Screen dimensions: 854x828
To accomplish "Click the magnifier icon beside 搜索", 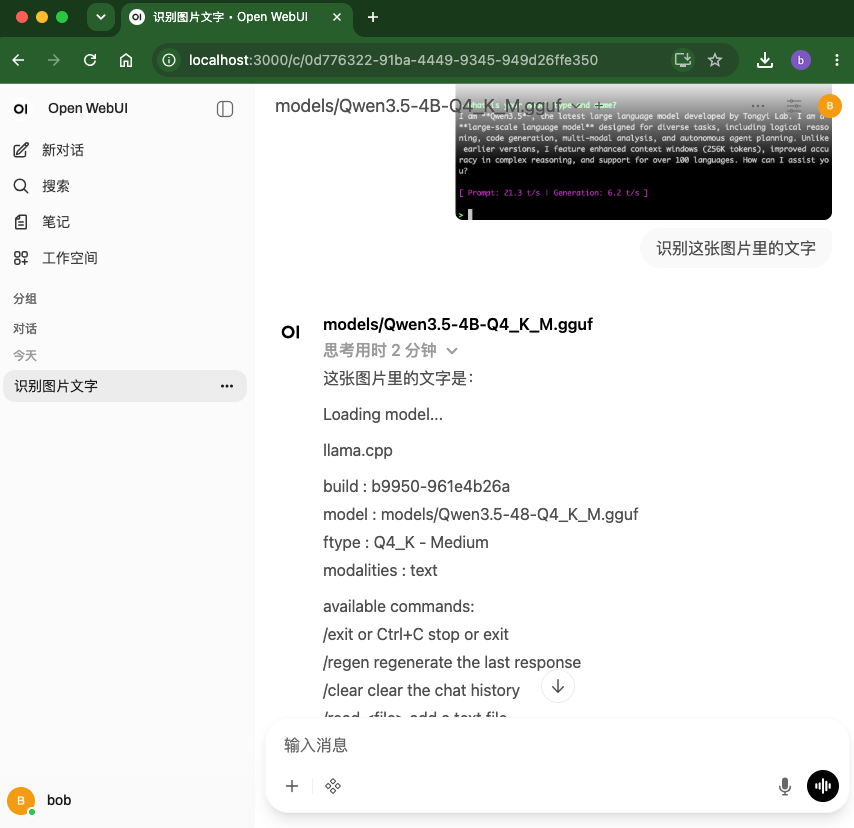I will click(21, 186).
